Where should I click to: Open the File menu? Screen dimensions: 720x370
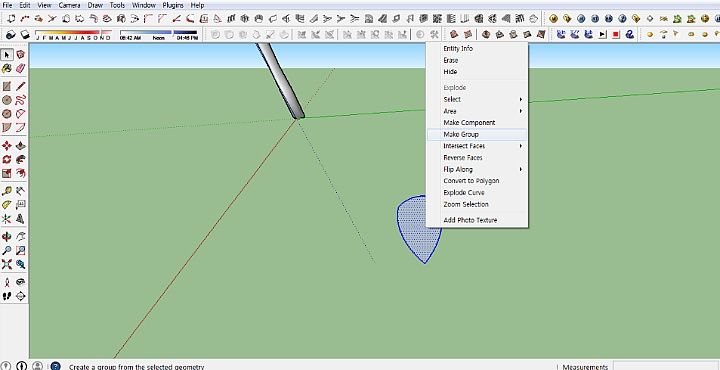point(7,5)
